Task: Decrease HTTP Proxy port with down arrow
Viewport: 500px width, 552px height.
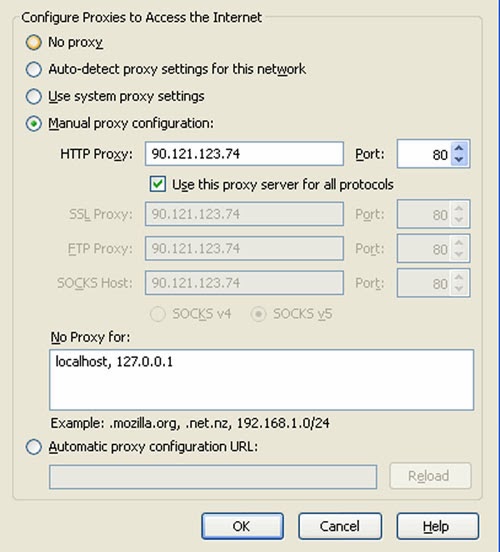Action: (x=459, y=159)
